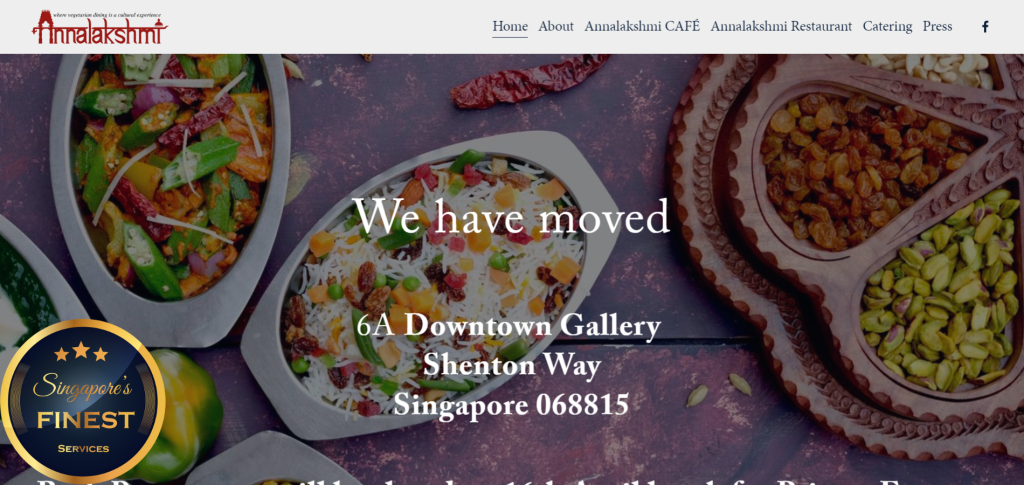This screenshot has height=485, width=1024.
Task: Open the Facebook page icon
Action: [985, 27]
